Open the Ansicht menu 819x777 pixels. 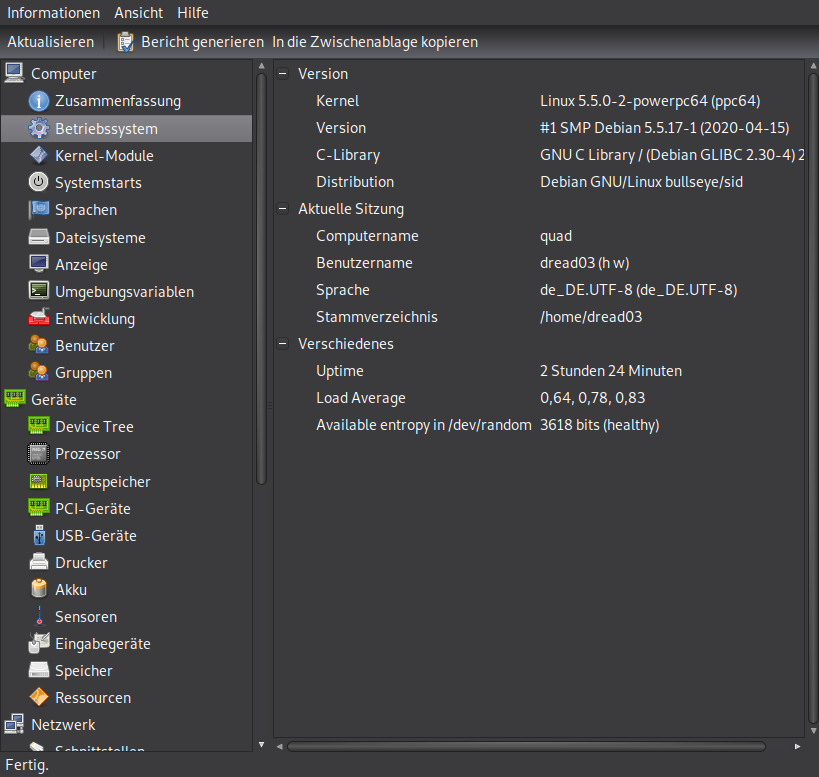click(138, 13)
